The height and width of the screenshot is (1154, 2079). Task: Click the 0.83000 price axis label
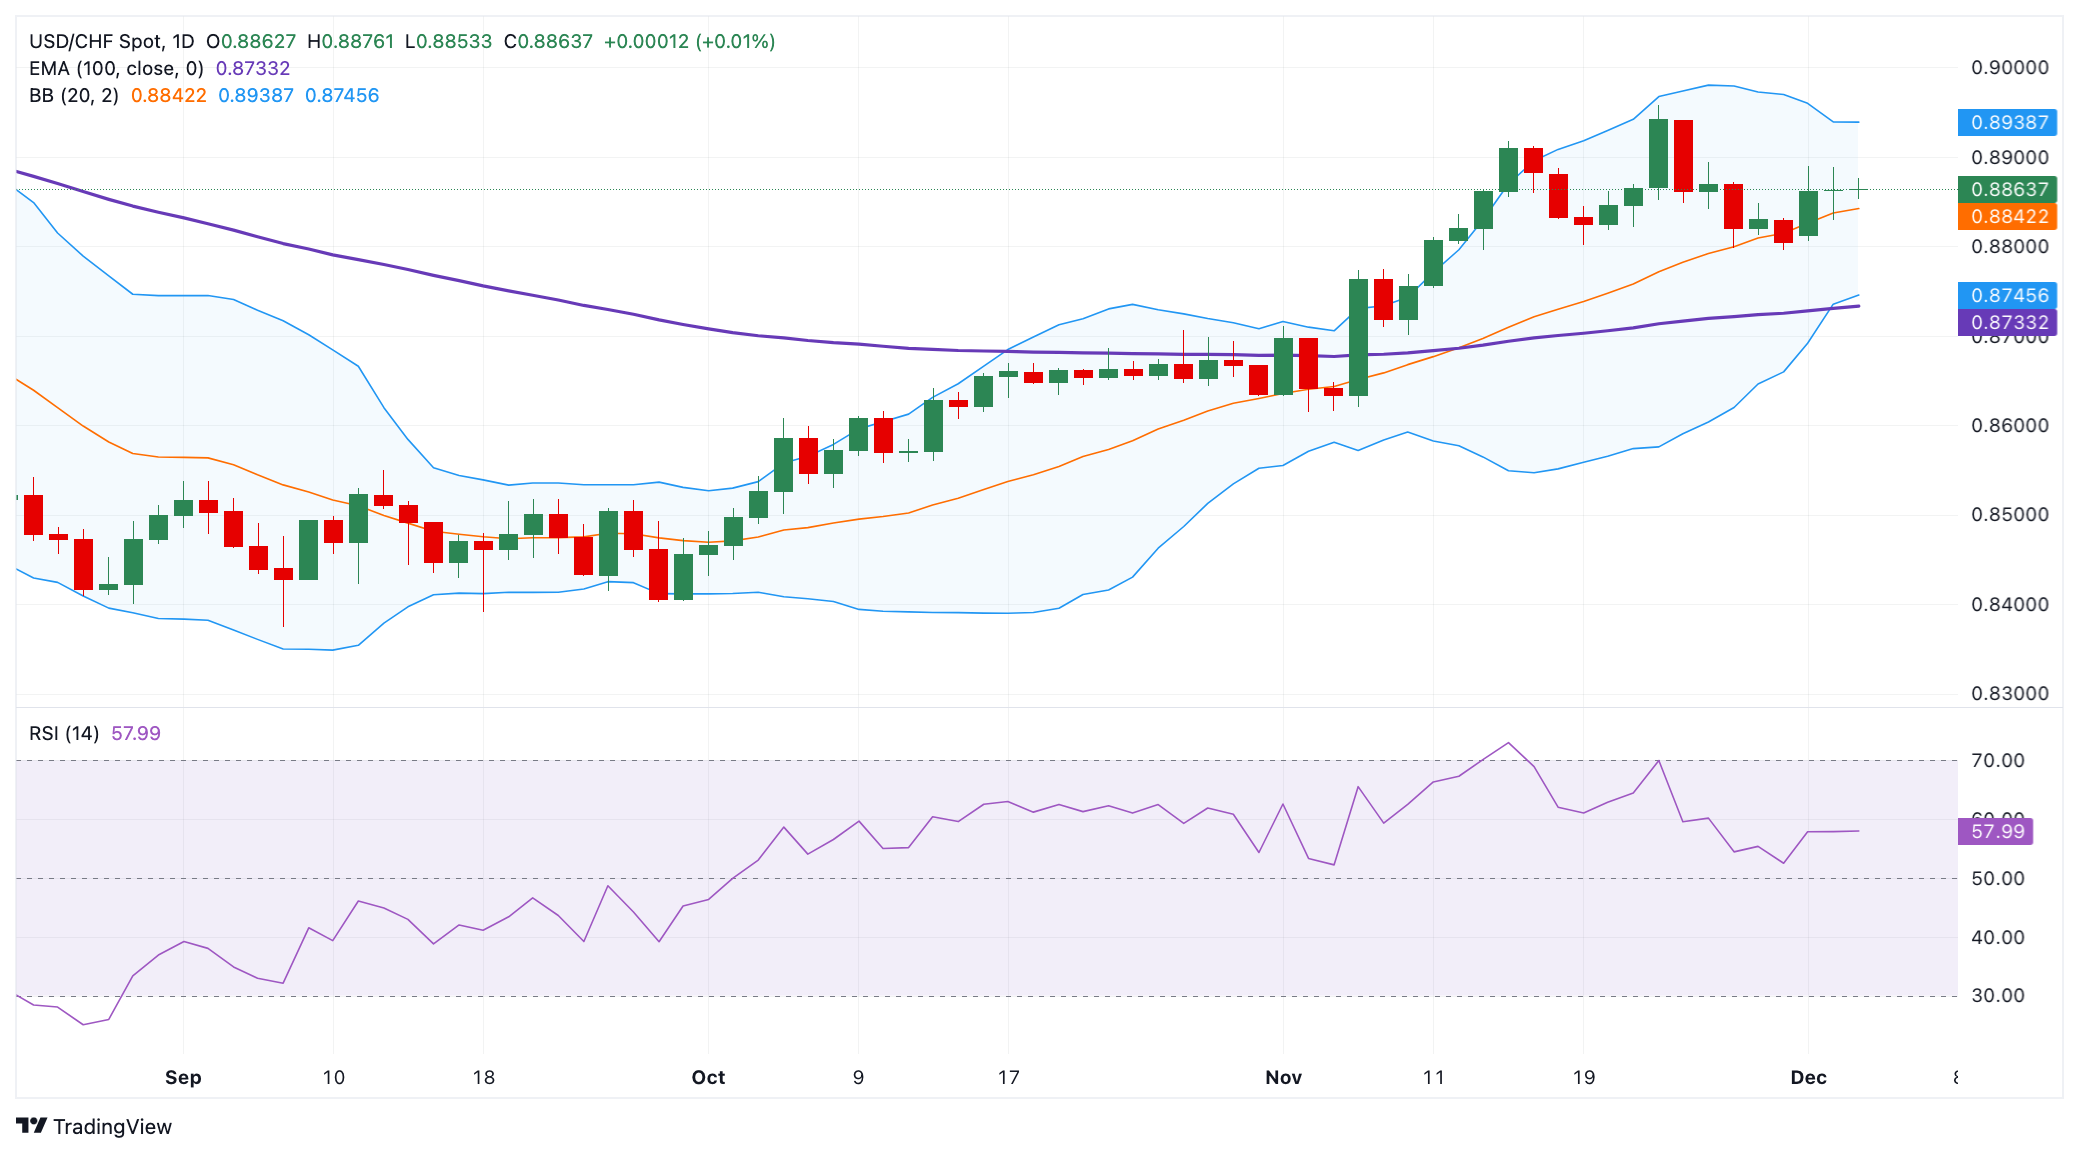pyautogui.click(x=2009, y=693)
